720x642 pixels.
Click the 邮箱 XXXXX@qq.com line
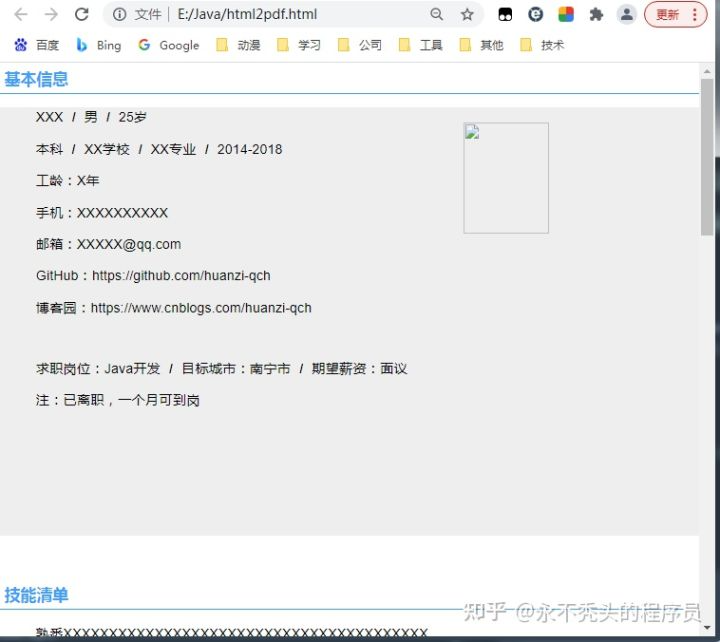pos(108,244)
